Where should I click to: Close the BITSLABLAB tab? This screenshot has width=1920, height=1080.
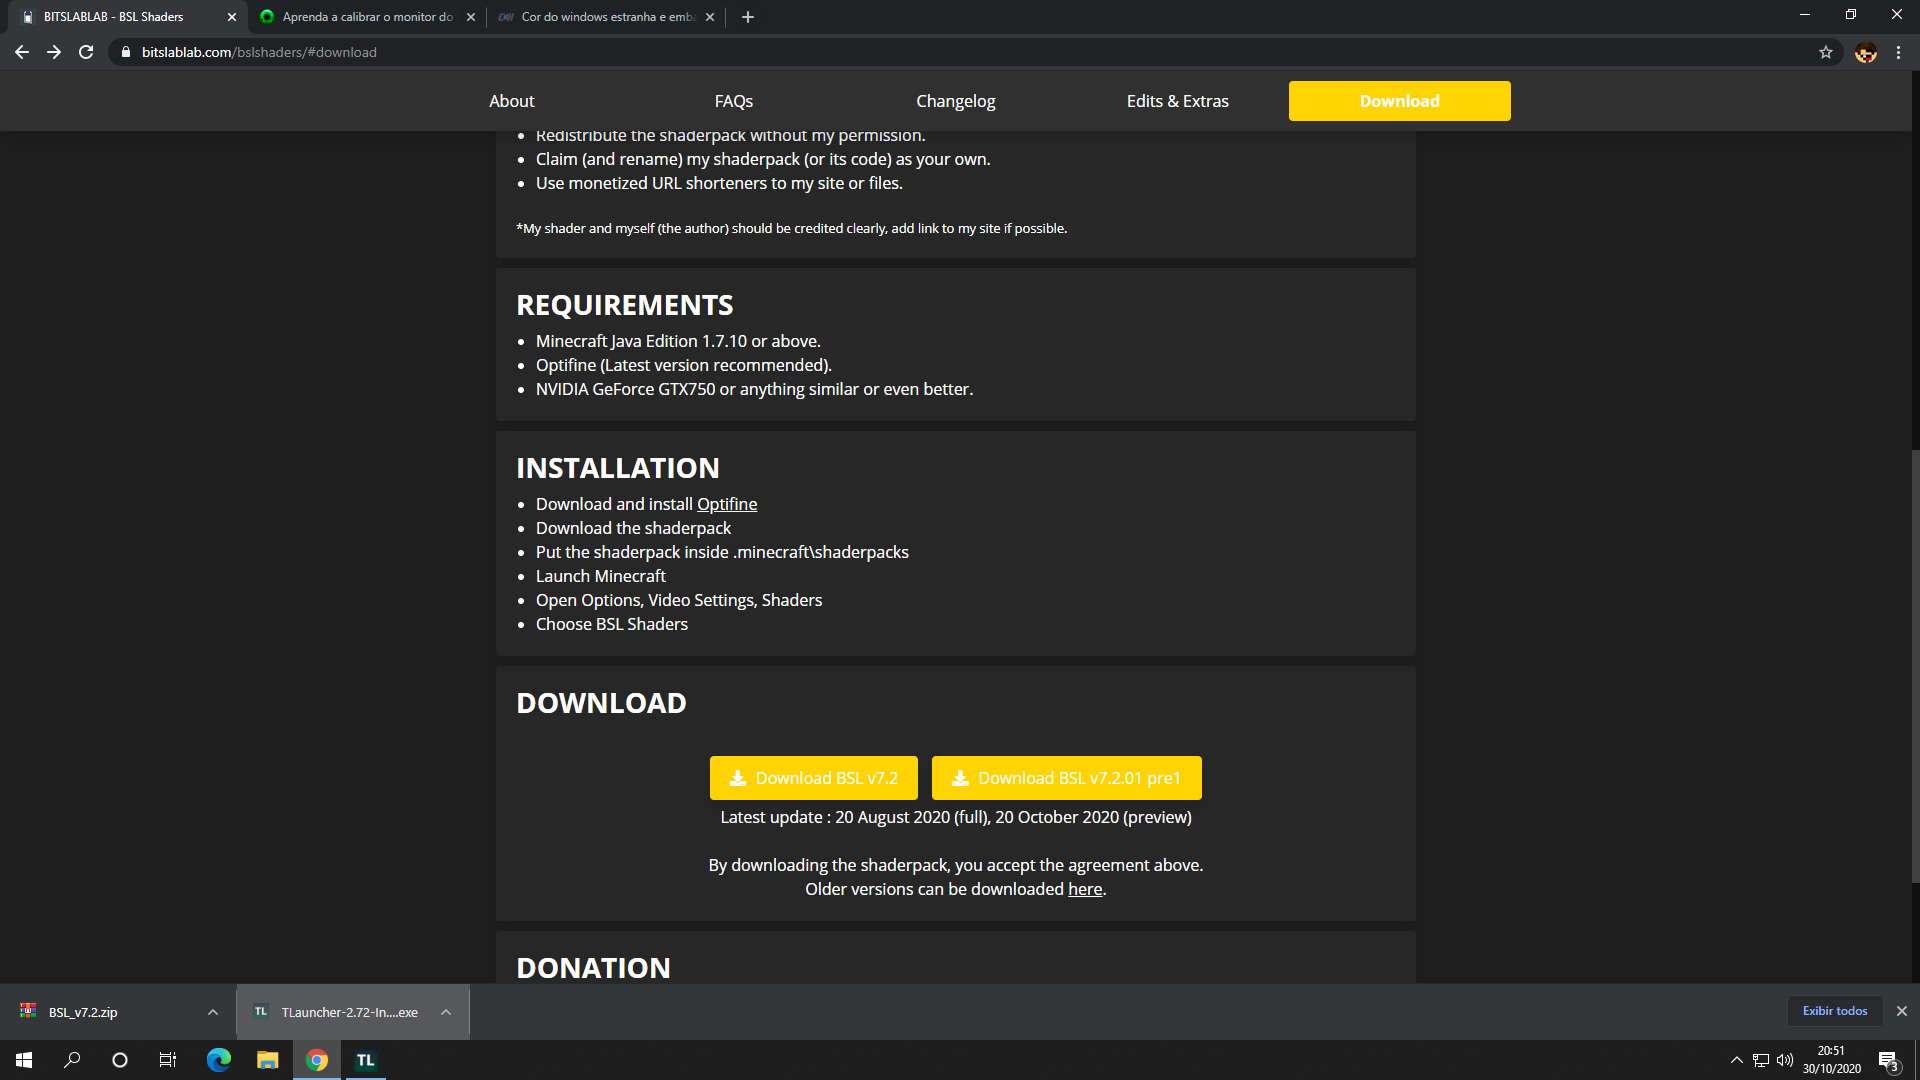point(232,17)
